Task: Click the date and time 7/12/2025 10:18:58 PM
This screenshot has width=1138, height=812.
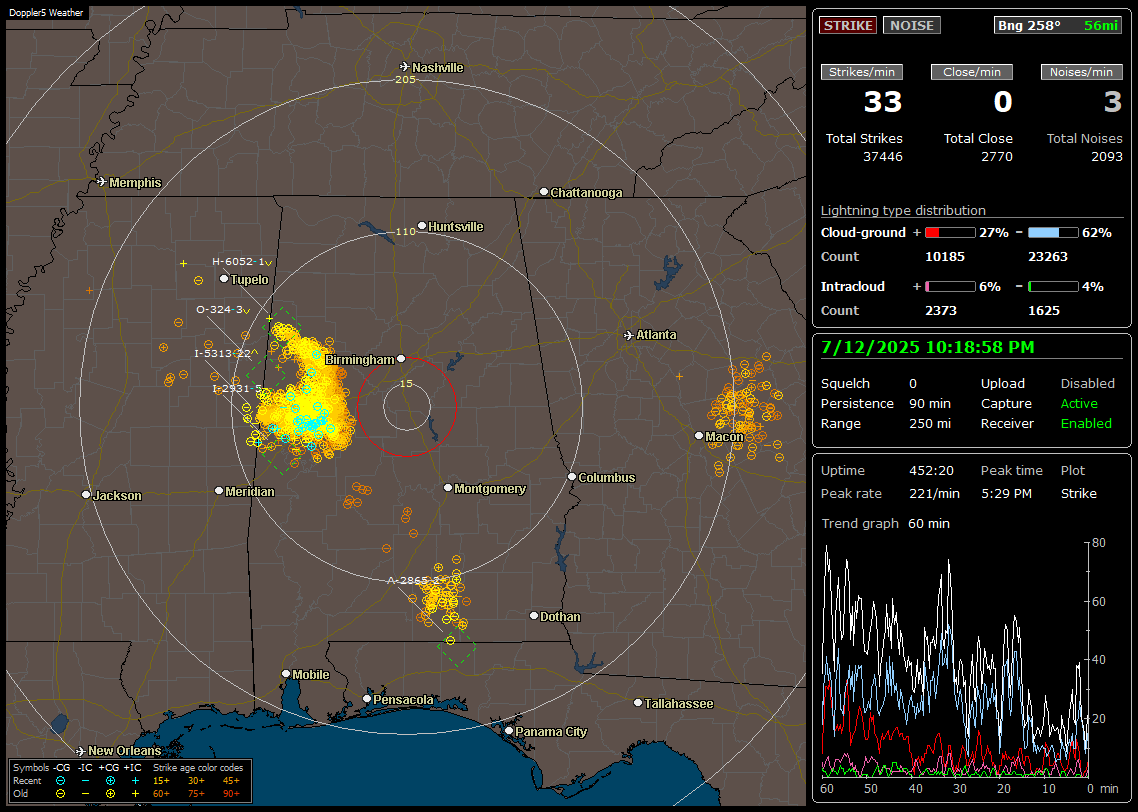Action: pyautogui.click(x=928, y=348)
